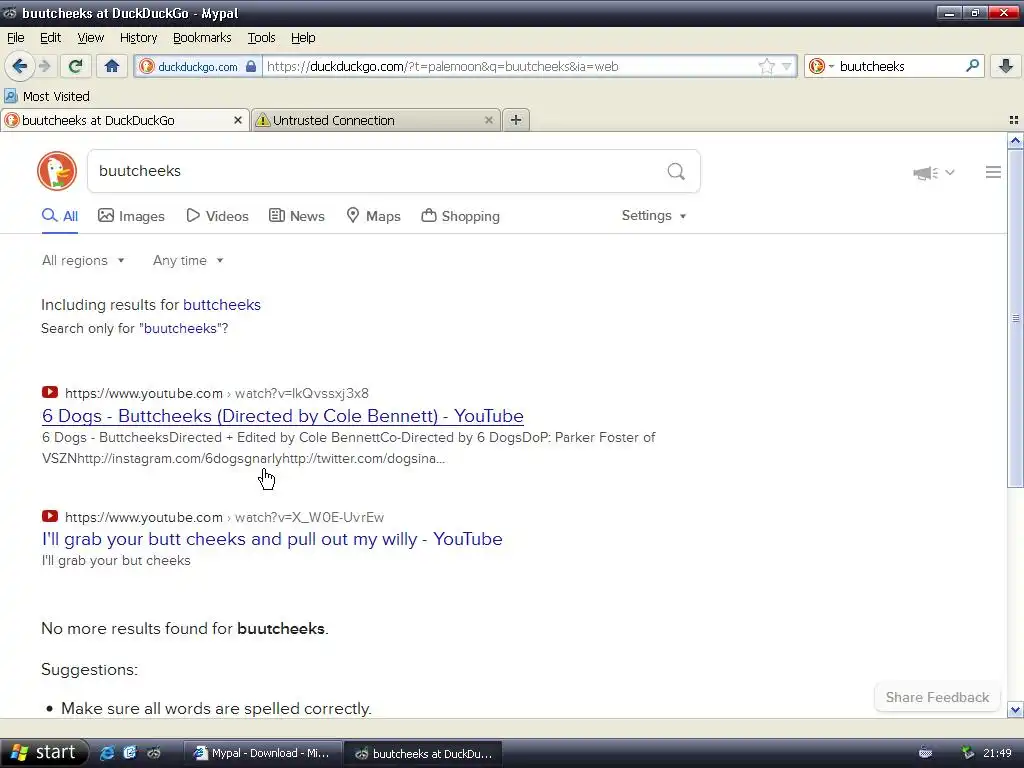
Task: Reload the current page
Action: point(76,66)
